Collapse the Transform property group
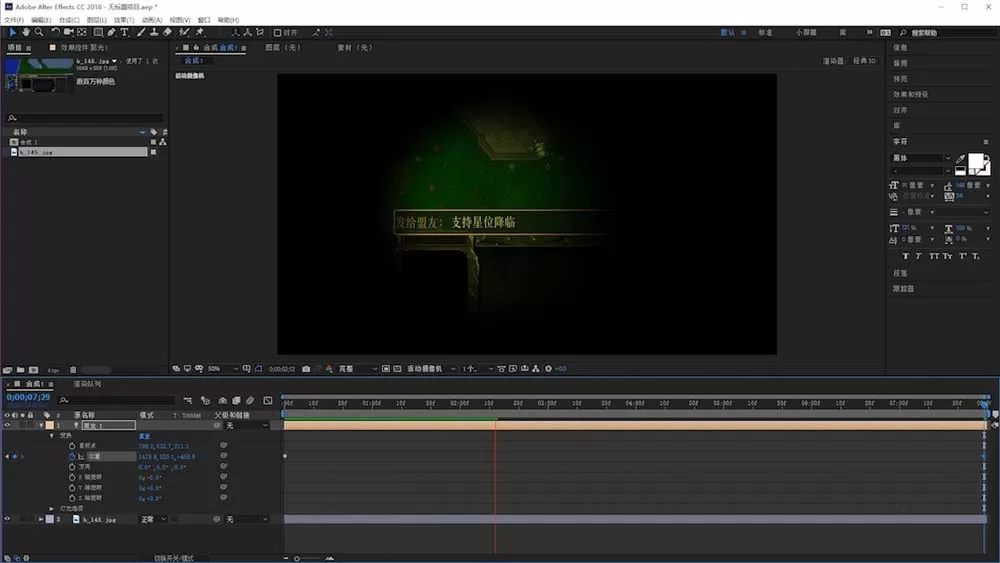 52,435
